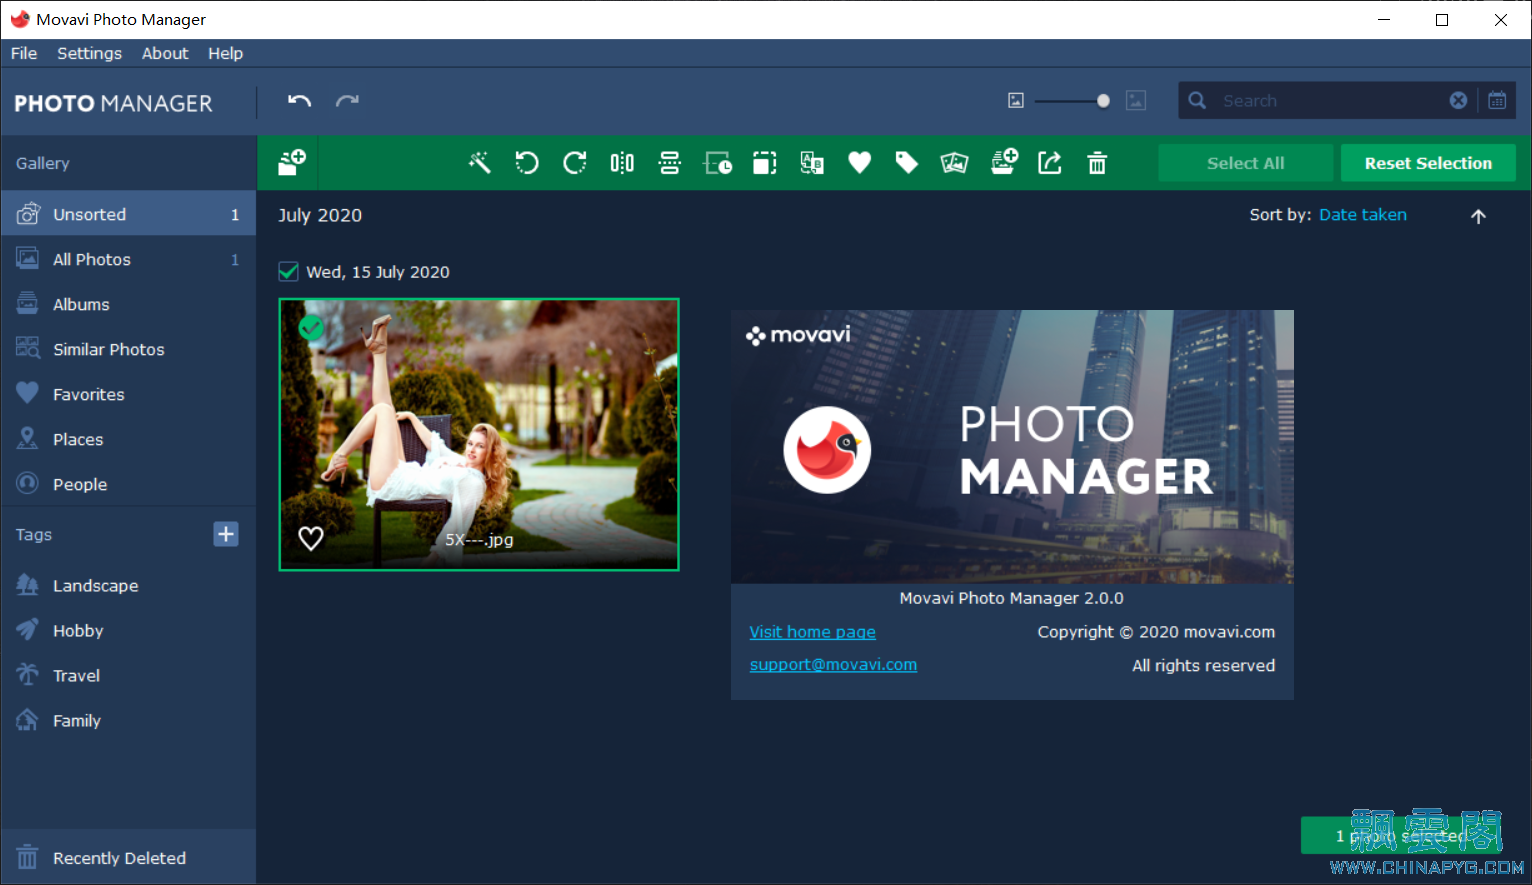Click support@movavi.com link
The image size is (1532, 885).
833,665
